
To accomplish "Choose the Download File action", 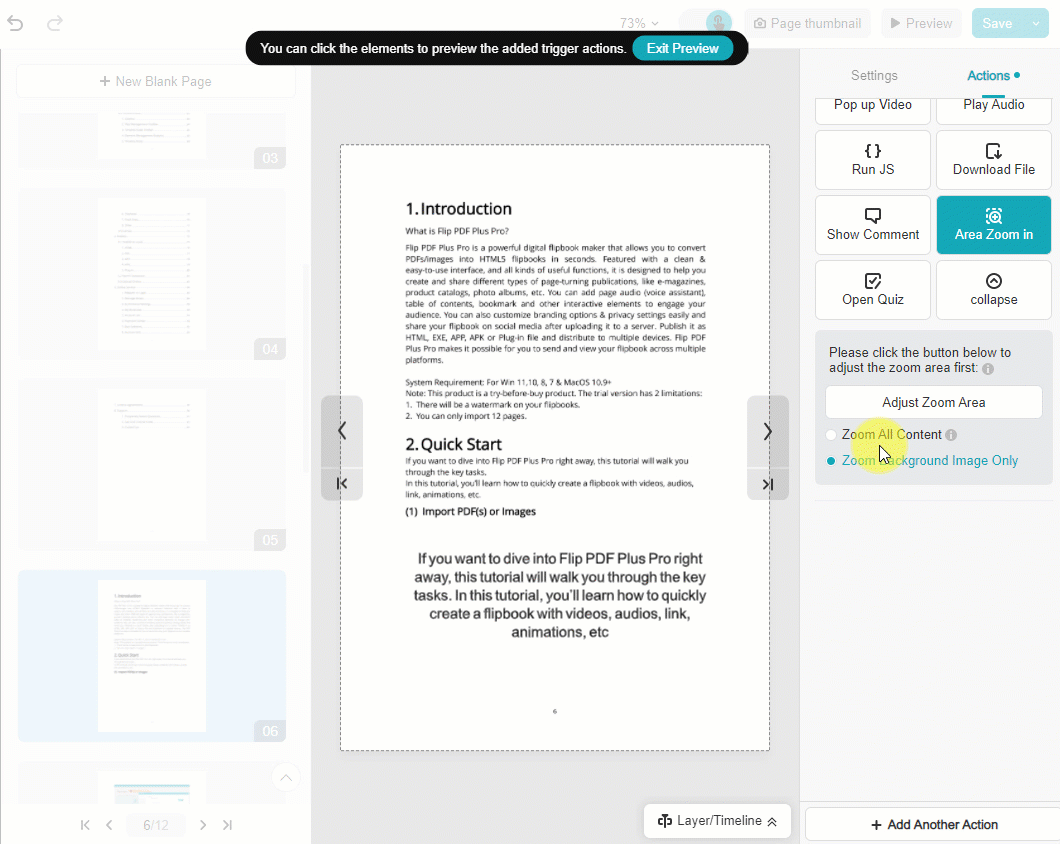I will tap(994, 160).
